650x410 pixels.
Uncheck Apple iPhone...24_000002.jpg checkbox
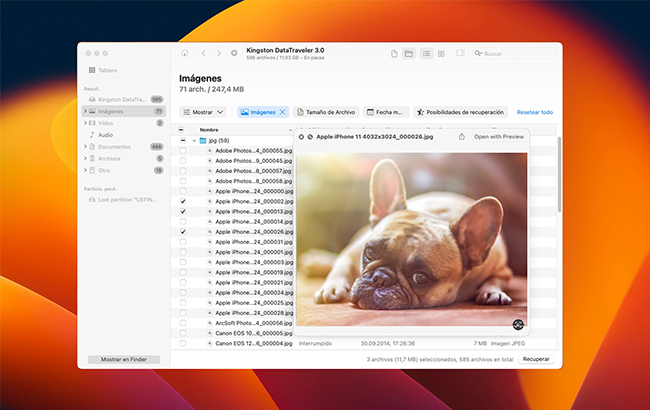[183, 201]
